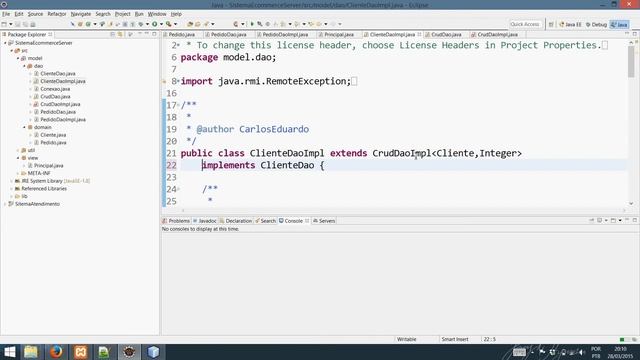Select ClienteDao.java in Package Explorer
The height and width of the screenshot is (360, 640).
click(58, 73)
